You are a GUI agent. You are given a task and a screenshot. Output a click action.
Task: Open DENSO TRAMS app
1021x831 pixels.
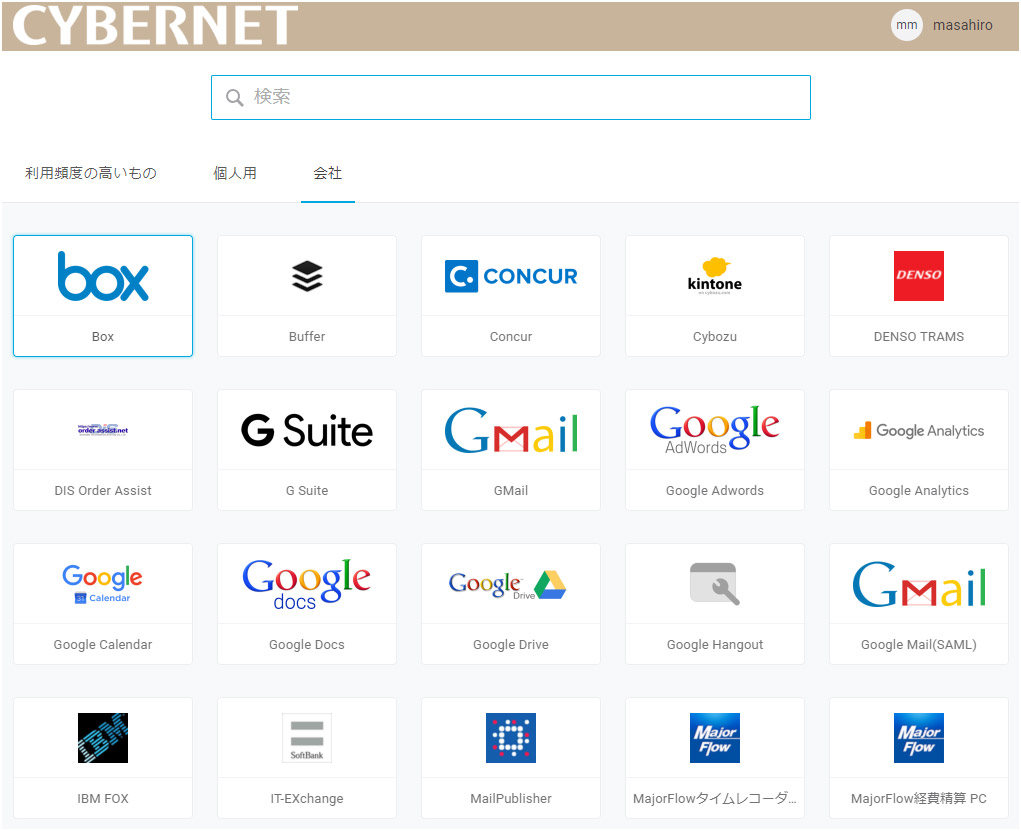(x=919, y=295)
